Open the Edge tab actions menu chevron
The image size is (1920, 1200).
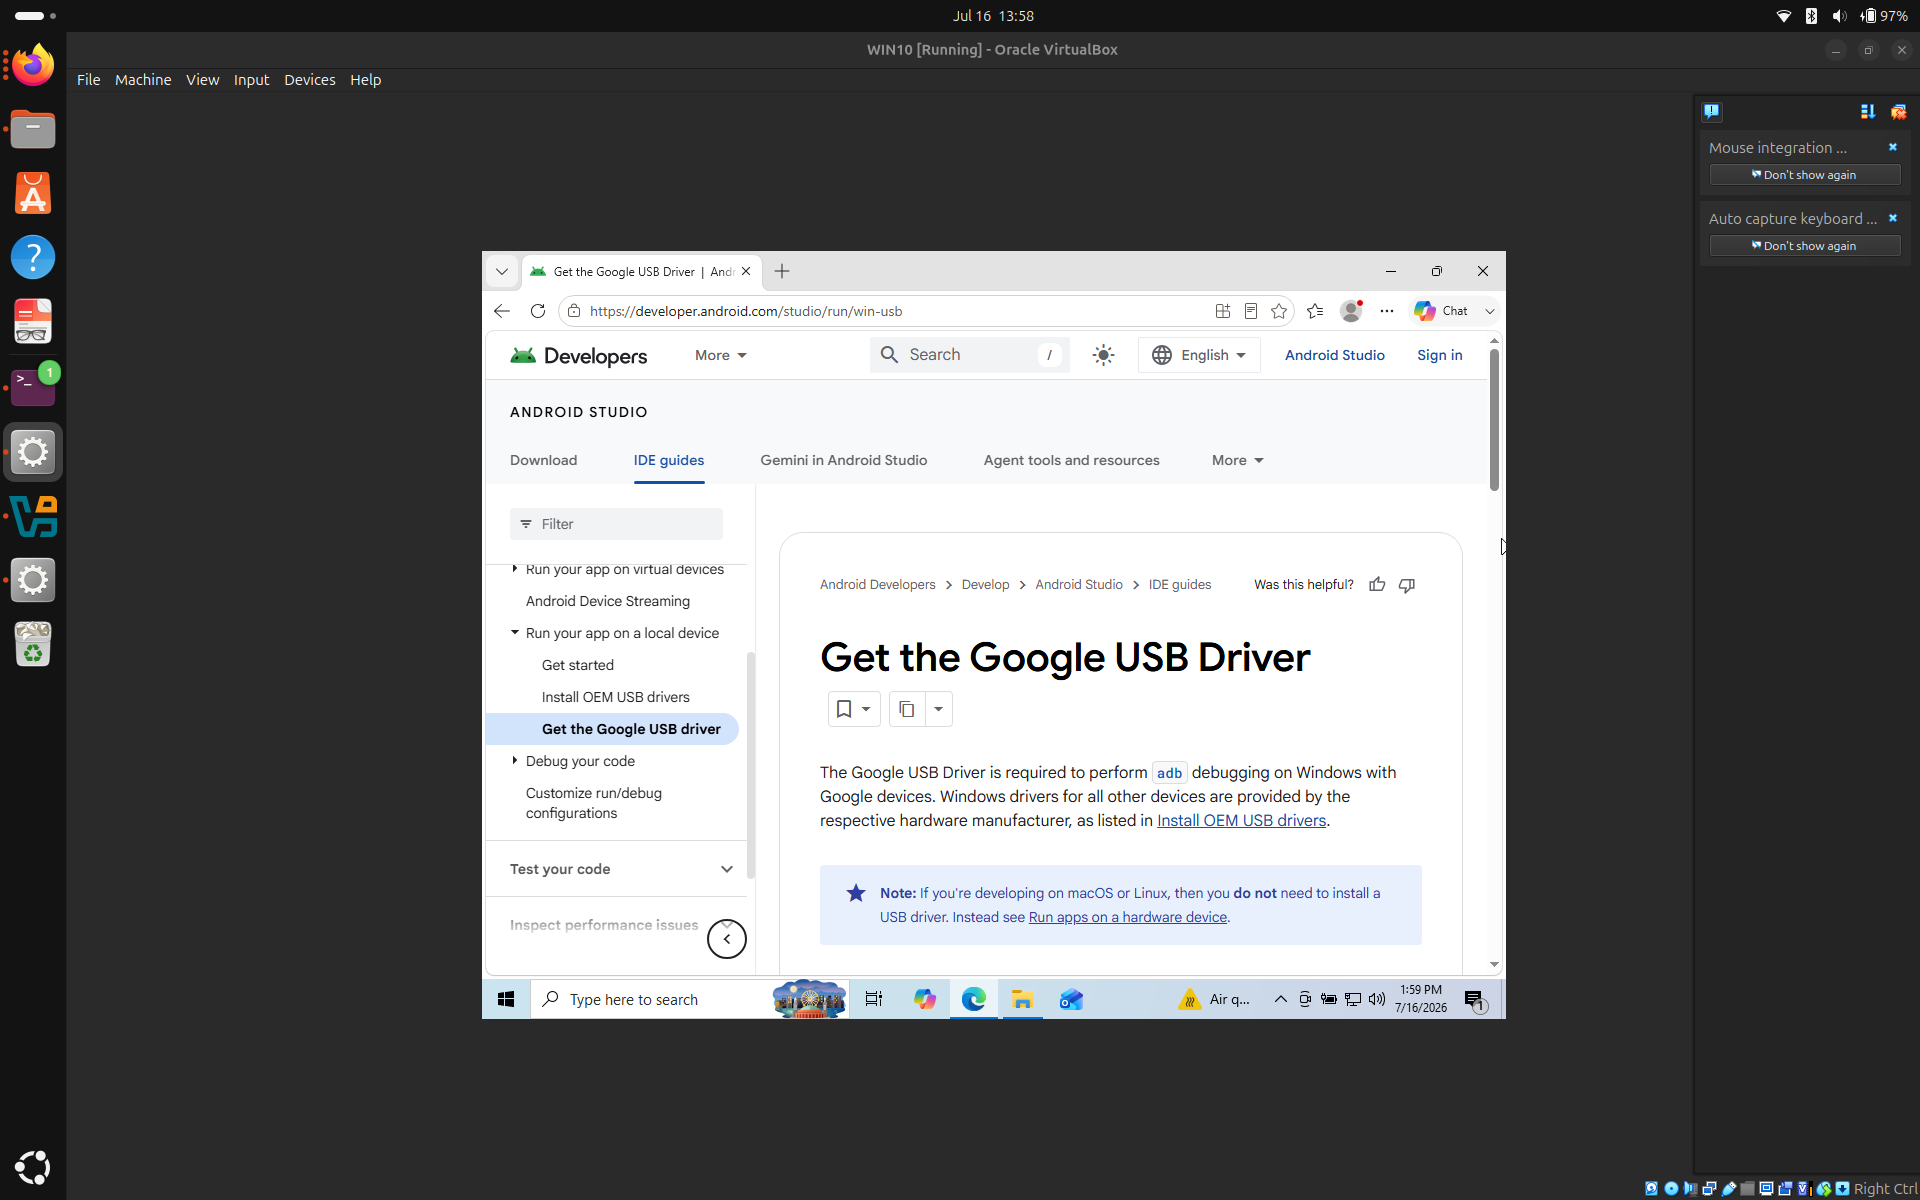coord(502,271)
